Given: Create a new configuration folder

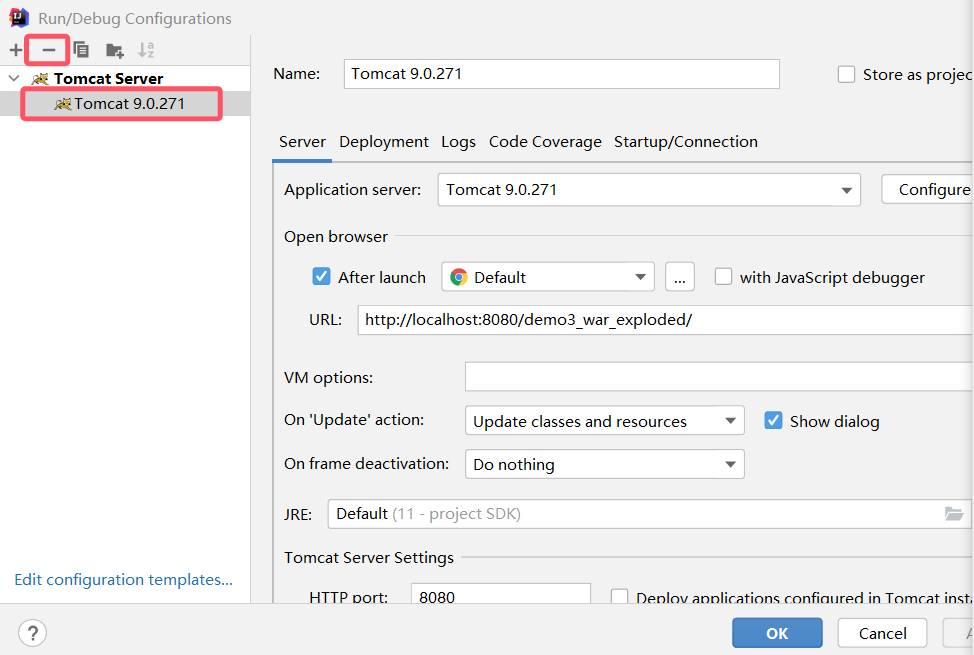Looking at the screenshot, I should pos(114,50).
